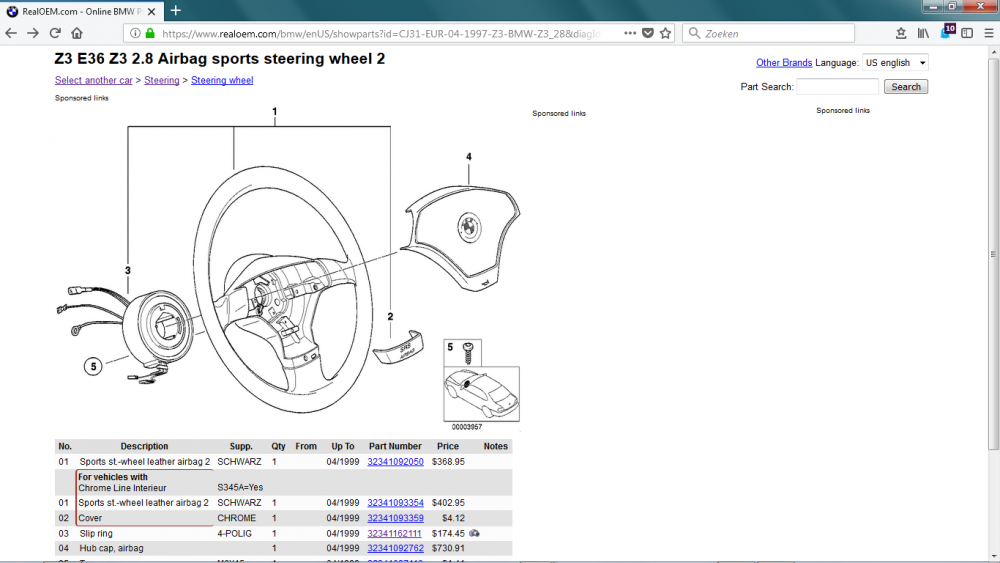Screen dimensions: 1000x563
Task: Focus the Zoeken search box
Action: coord(768,33)
